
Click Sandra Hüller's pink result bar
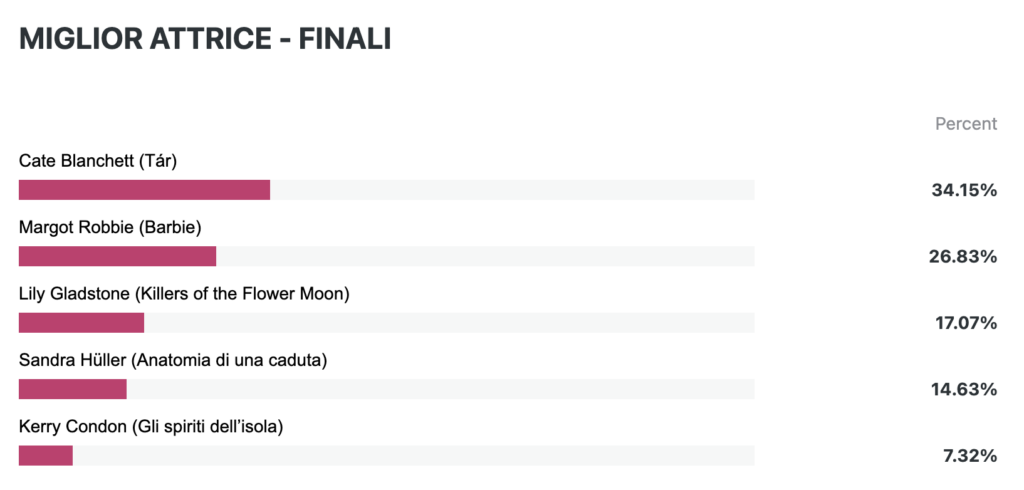72,389
